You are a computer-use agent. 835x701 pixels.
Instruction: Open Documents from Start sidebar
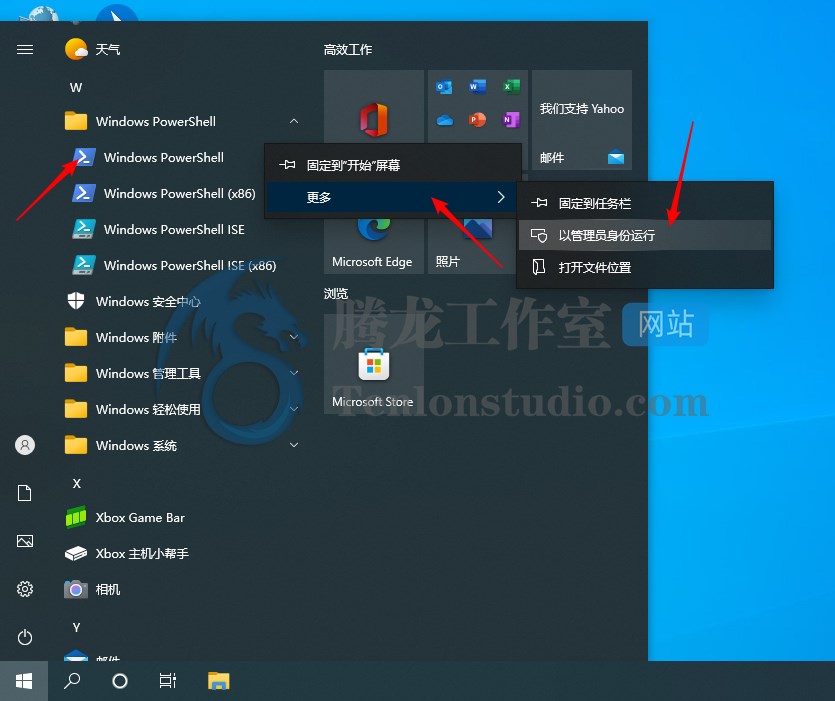click(x=24, y=493)
